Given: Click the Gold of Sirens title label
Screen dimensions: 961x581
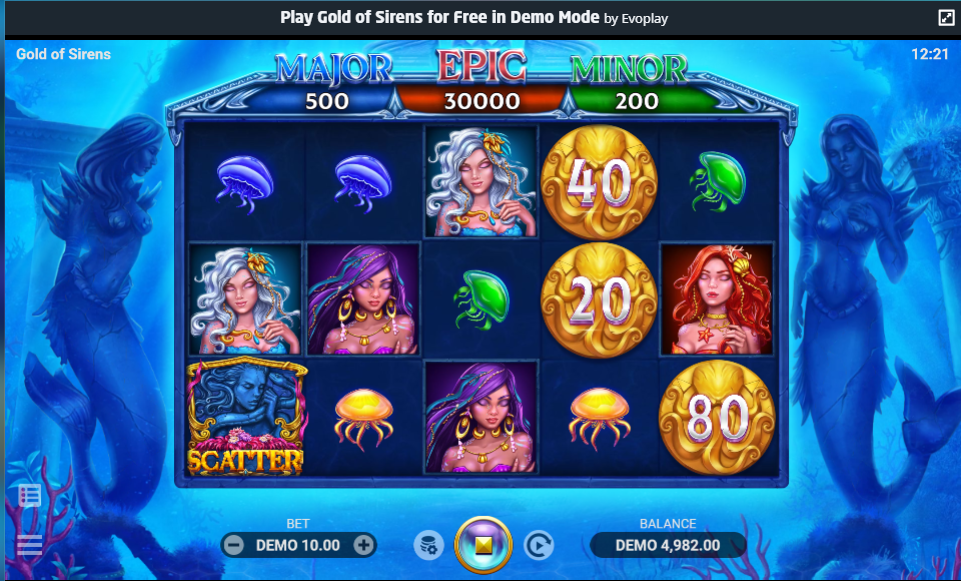Looking at the screenshot, I should coord(63,54).
